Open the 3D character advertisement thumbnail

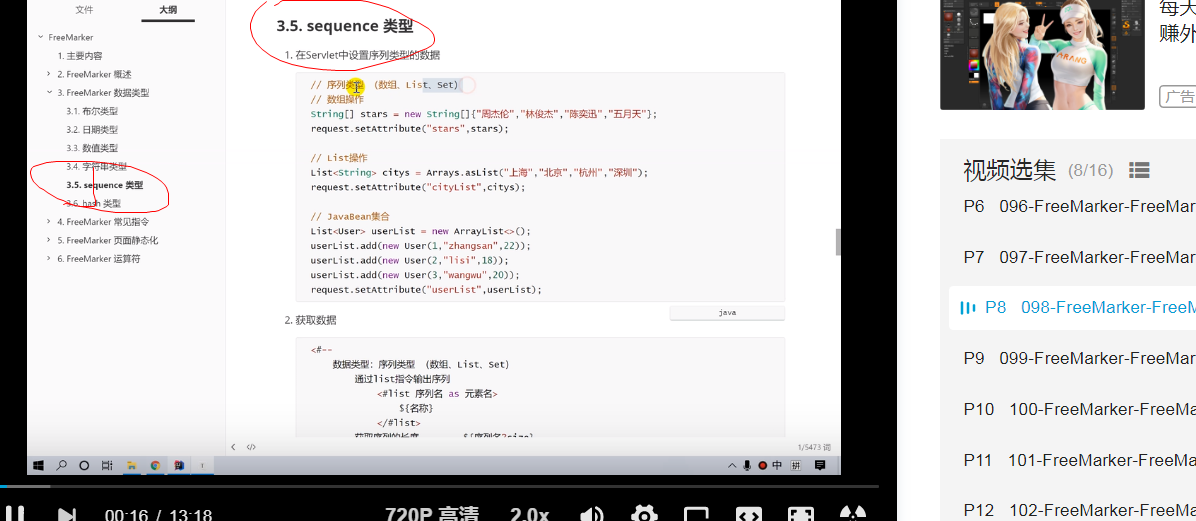point(1043,55)
